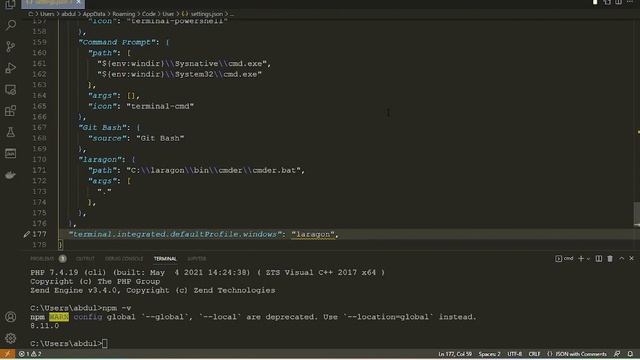Click the System32 cmd.exe path line
This screenshot has height=360, width=640.
[179, 74]
